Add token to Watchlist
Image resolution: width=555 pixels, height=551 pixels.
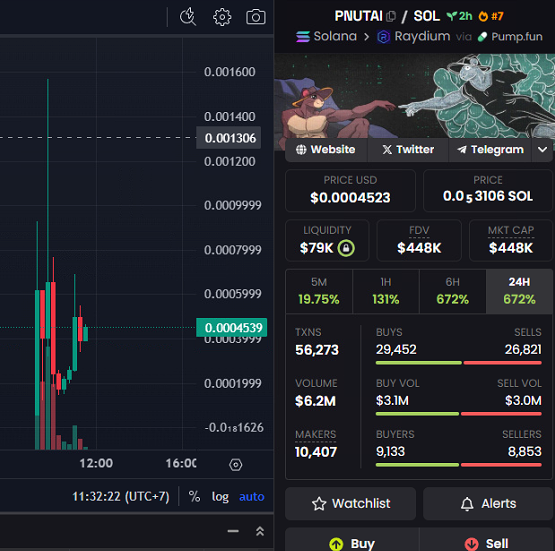350,503
